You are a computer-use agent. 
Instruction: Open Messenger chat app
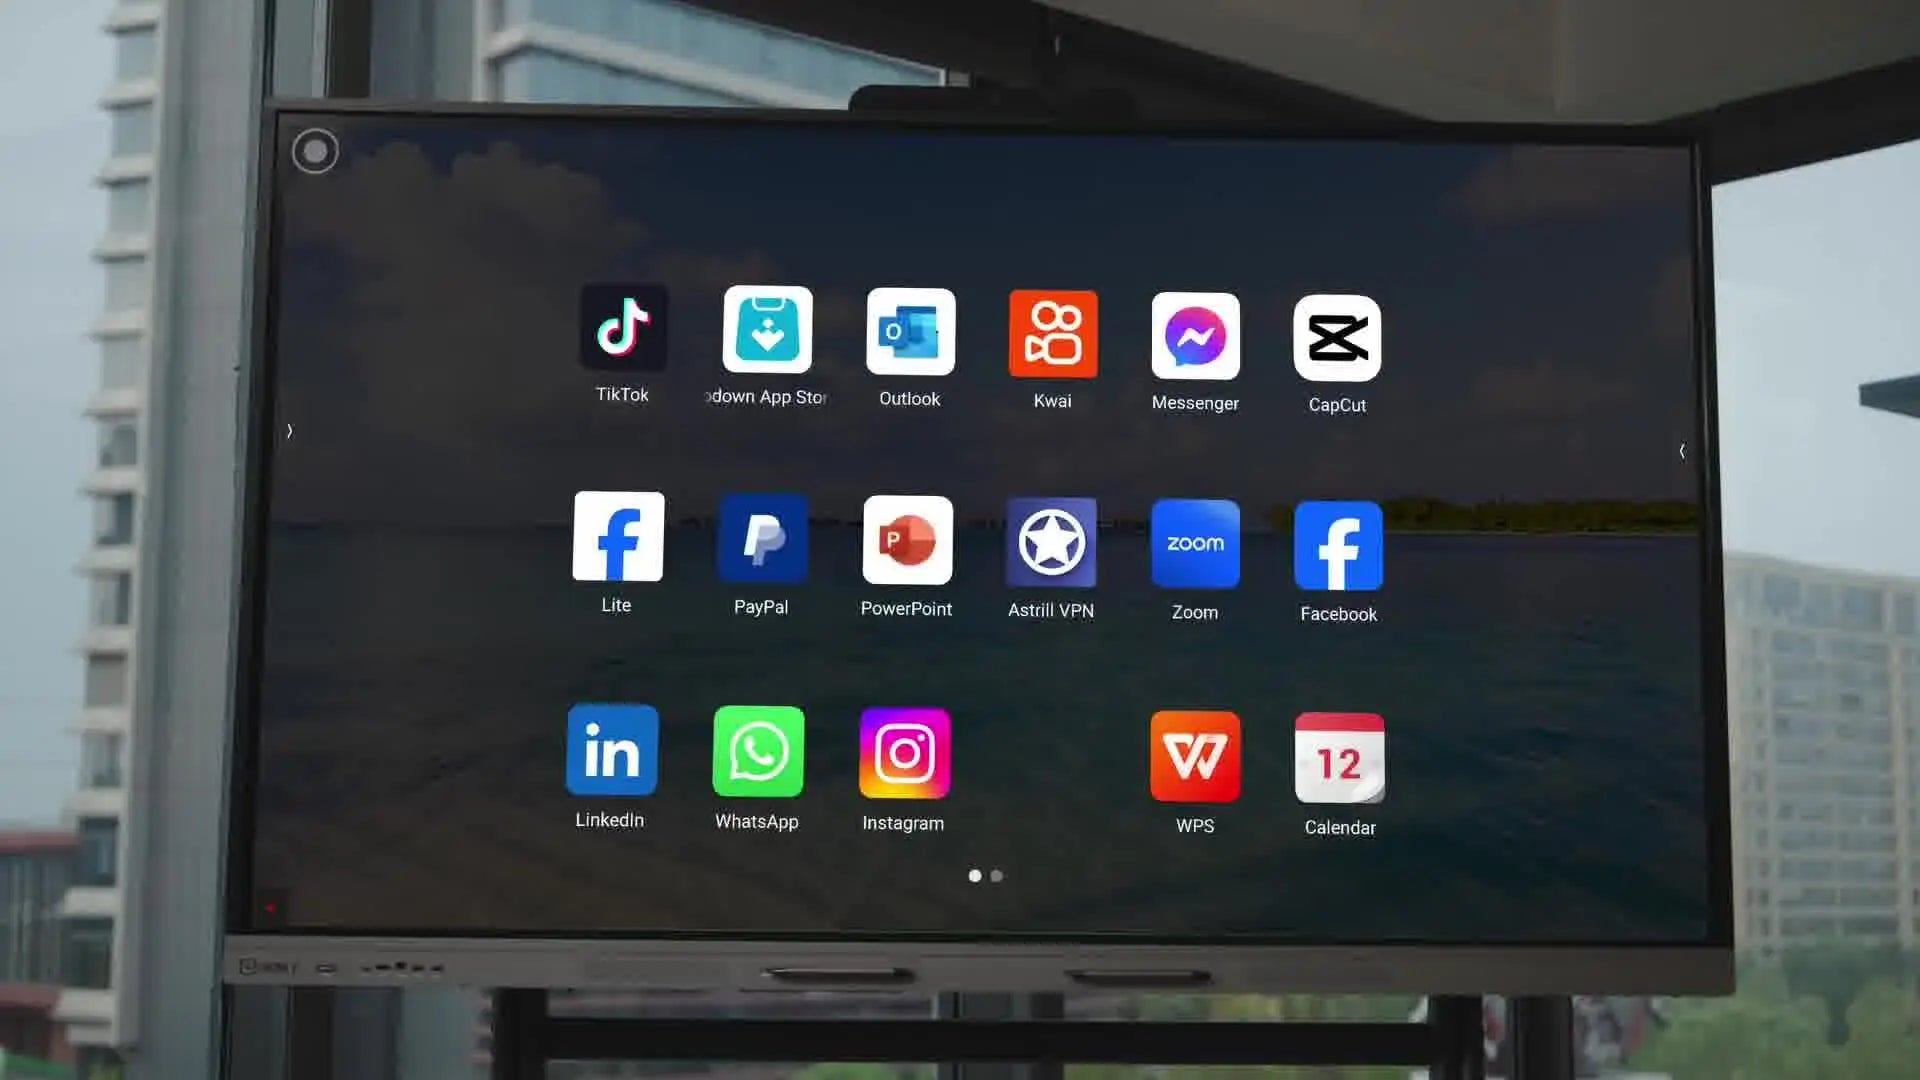[x=1195, y=336]
